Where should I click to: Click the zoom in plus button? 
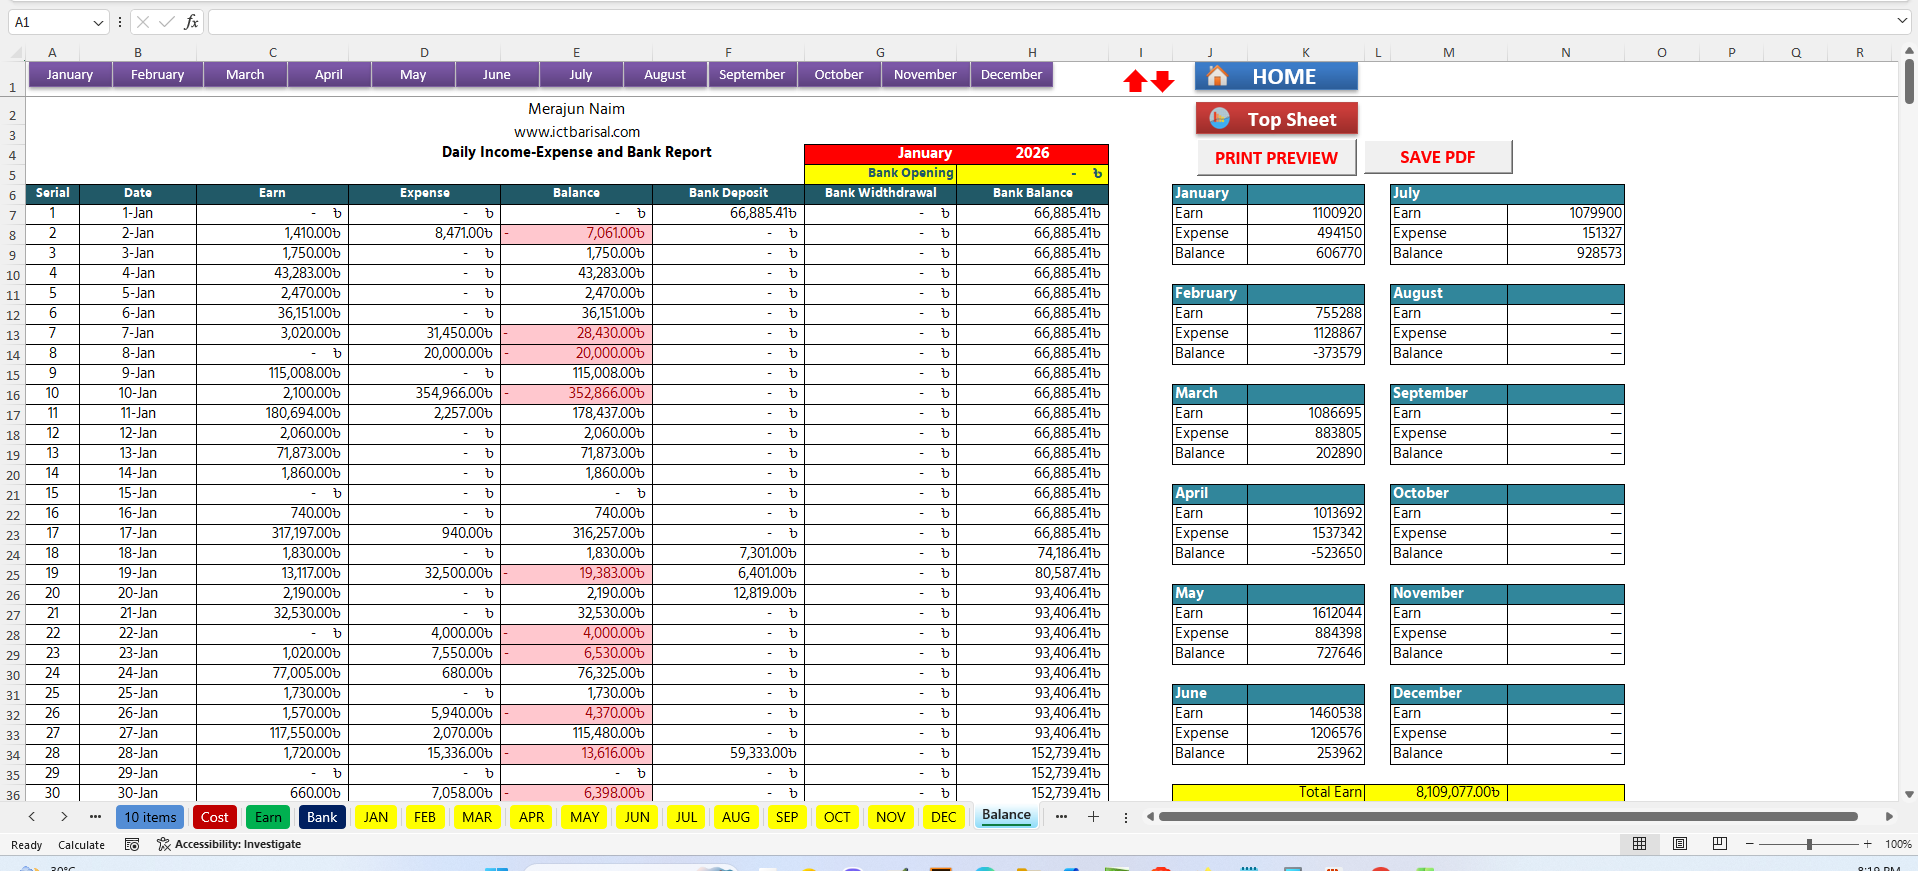1867,844
